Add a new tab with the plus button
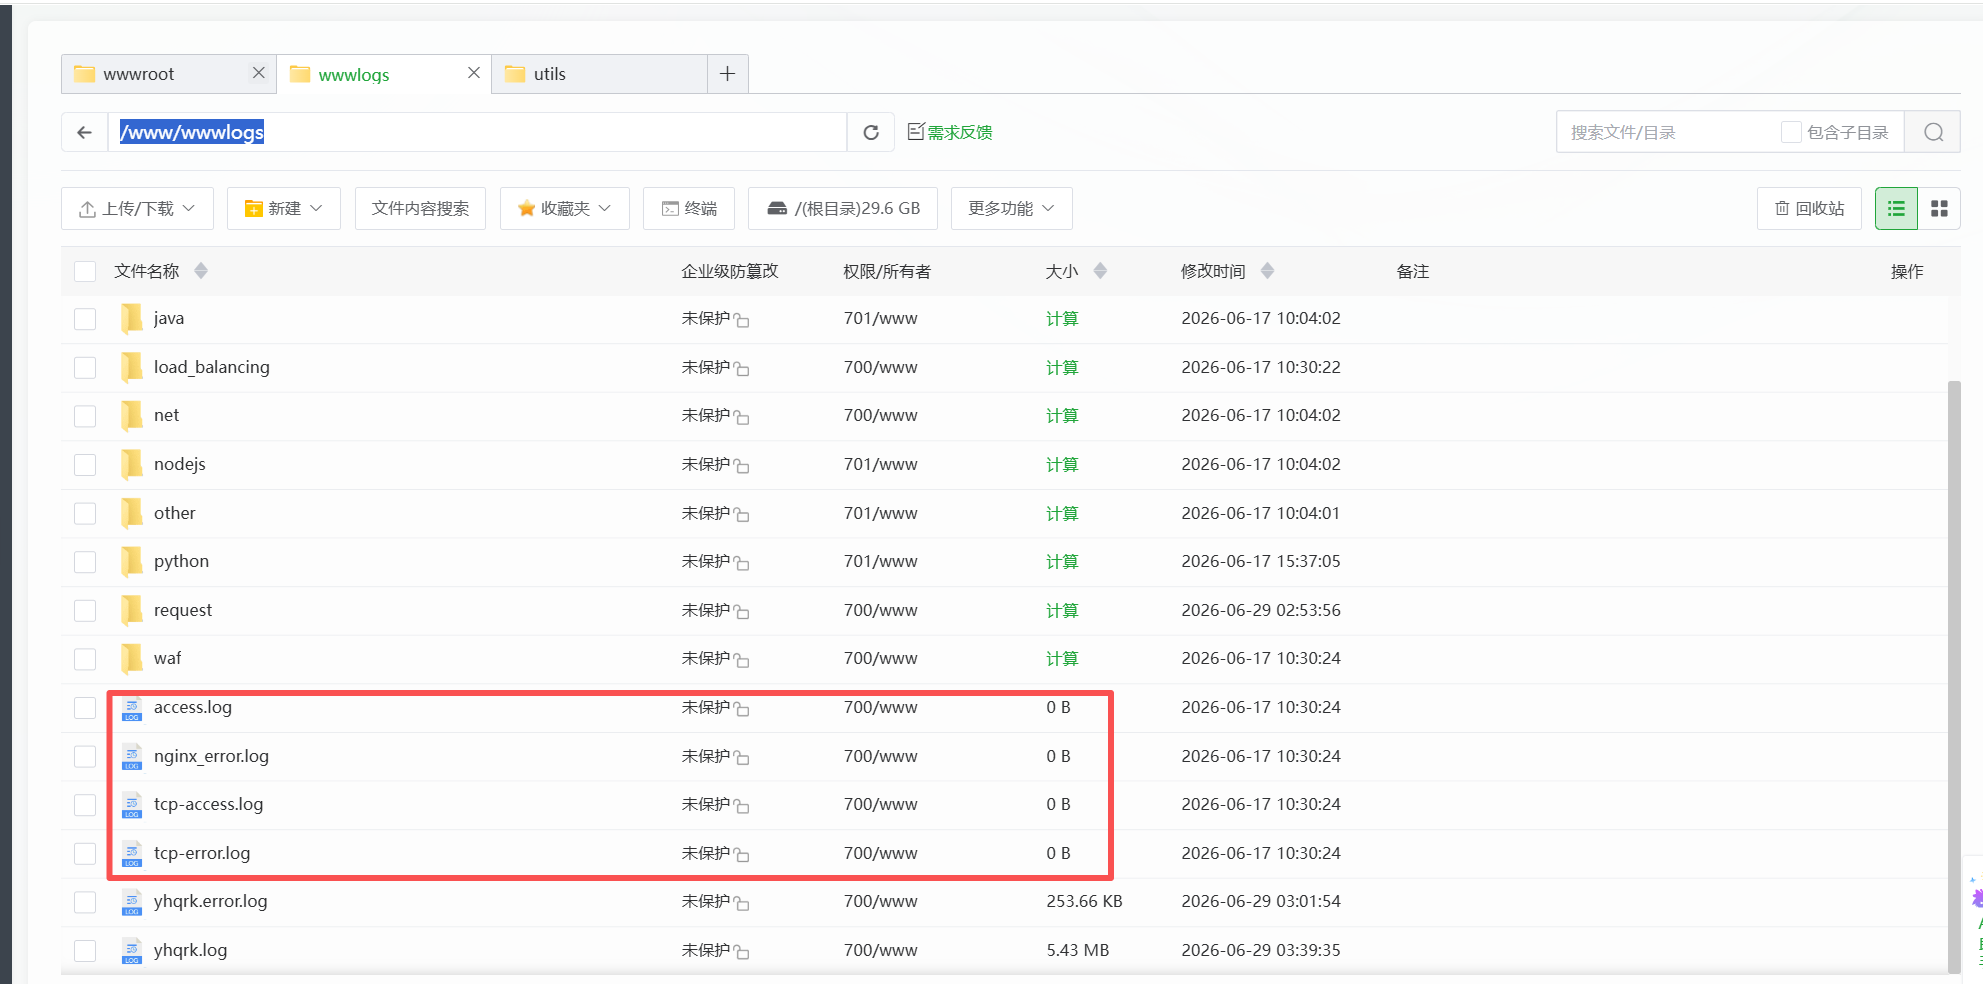This screenshot has height=984, width=1983. tap(728, 74)
